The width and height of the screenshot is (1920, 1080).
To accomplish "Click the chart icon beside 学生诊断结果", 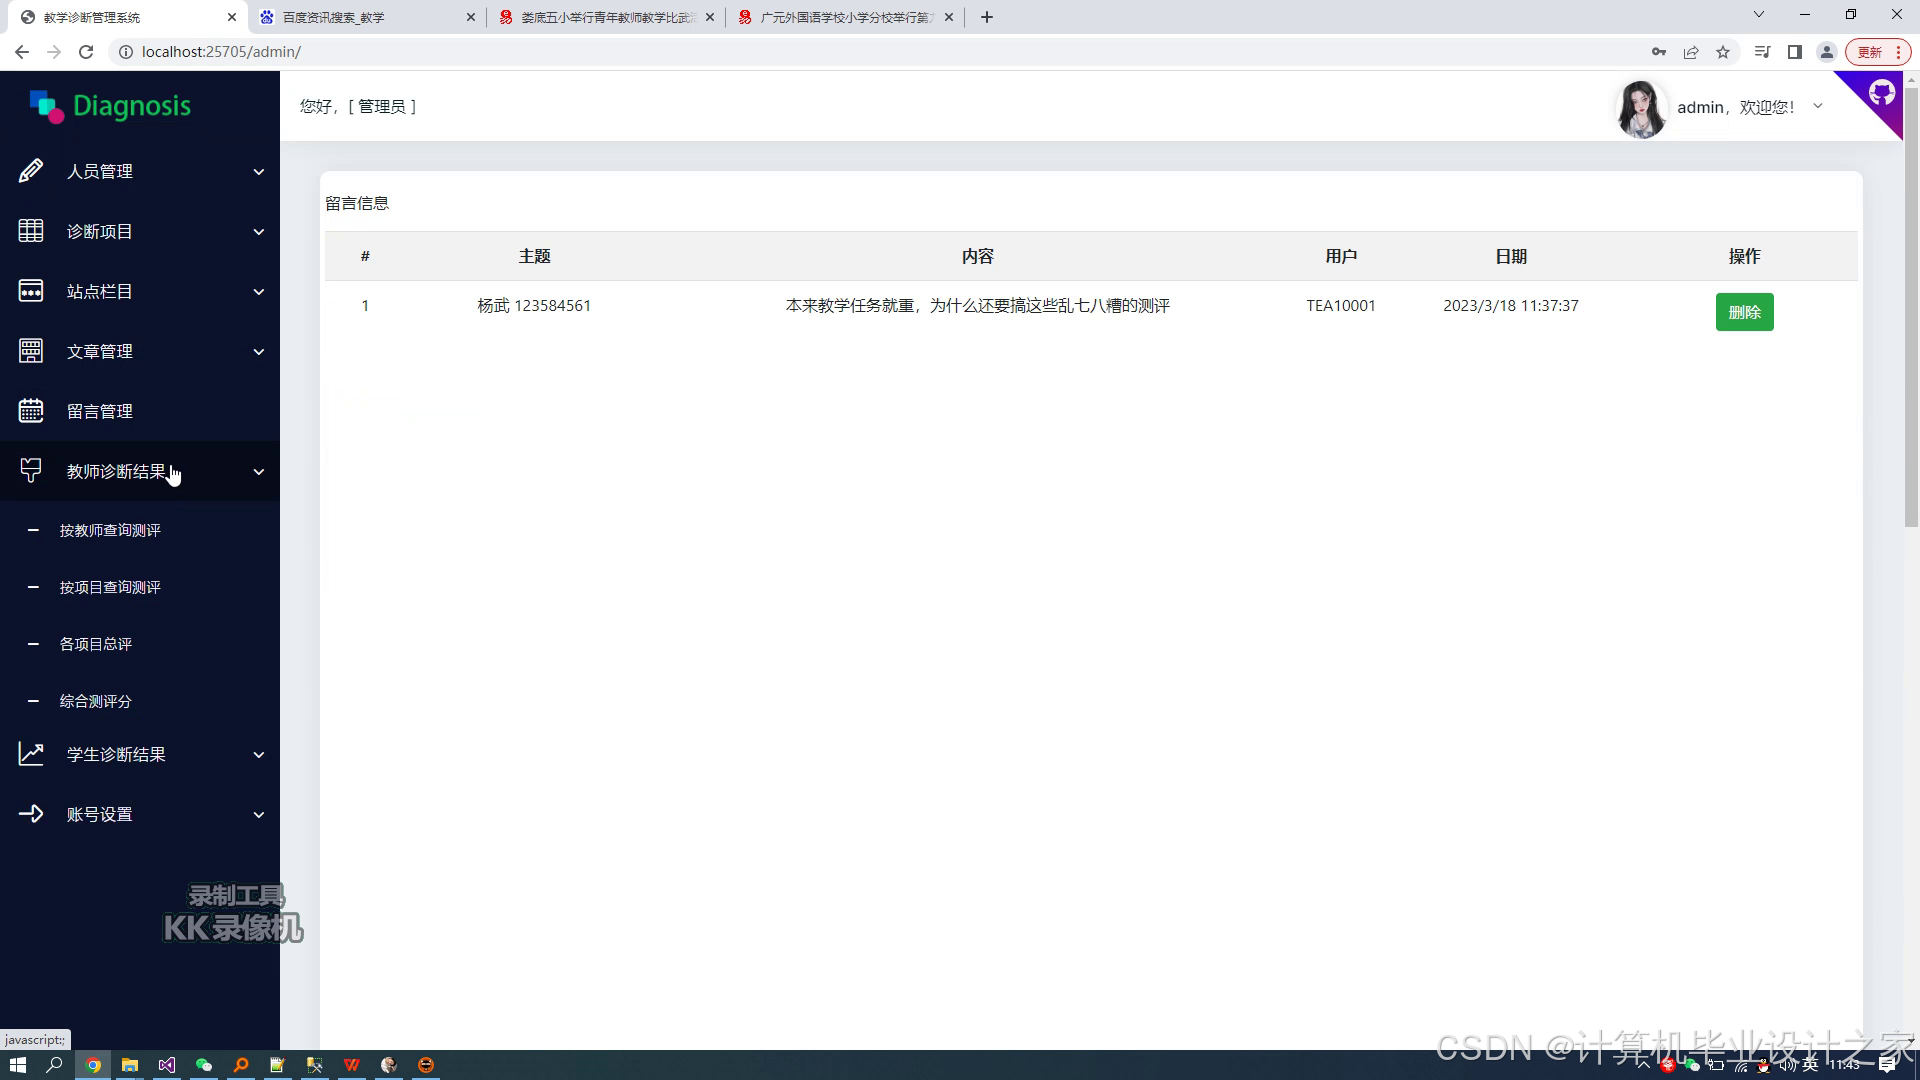I will [31, 754].
